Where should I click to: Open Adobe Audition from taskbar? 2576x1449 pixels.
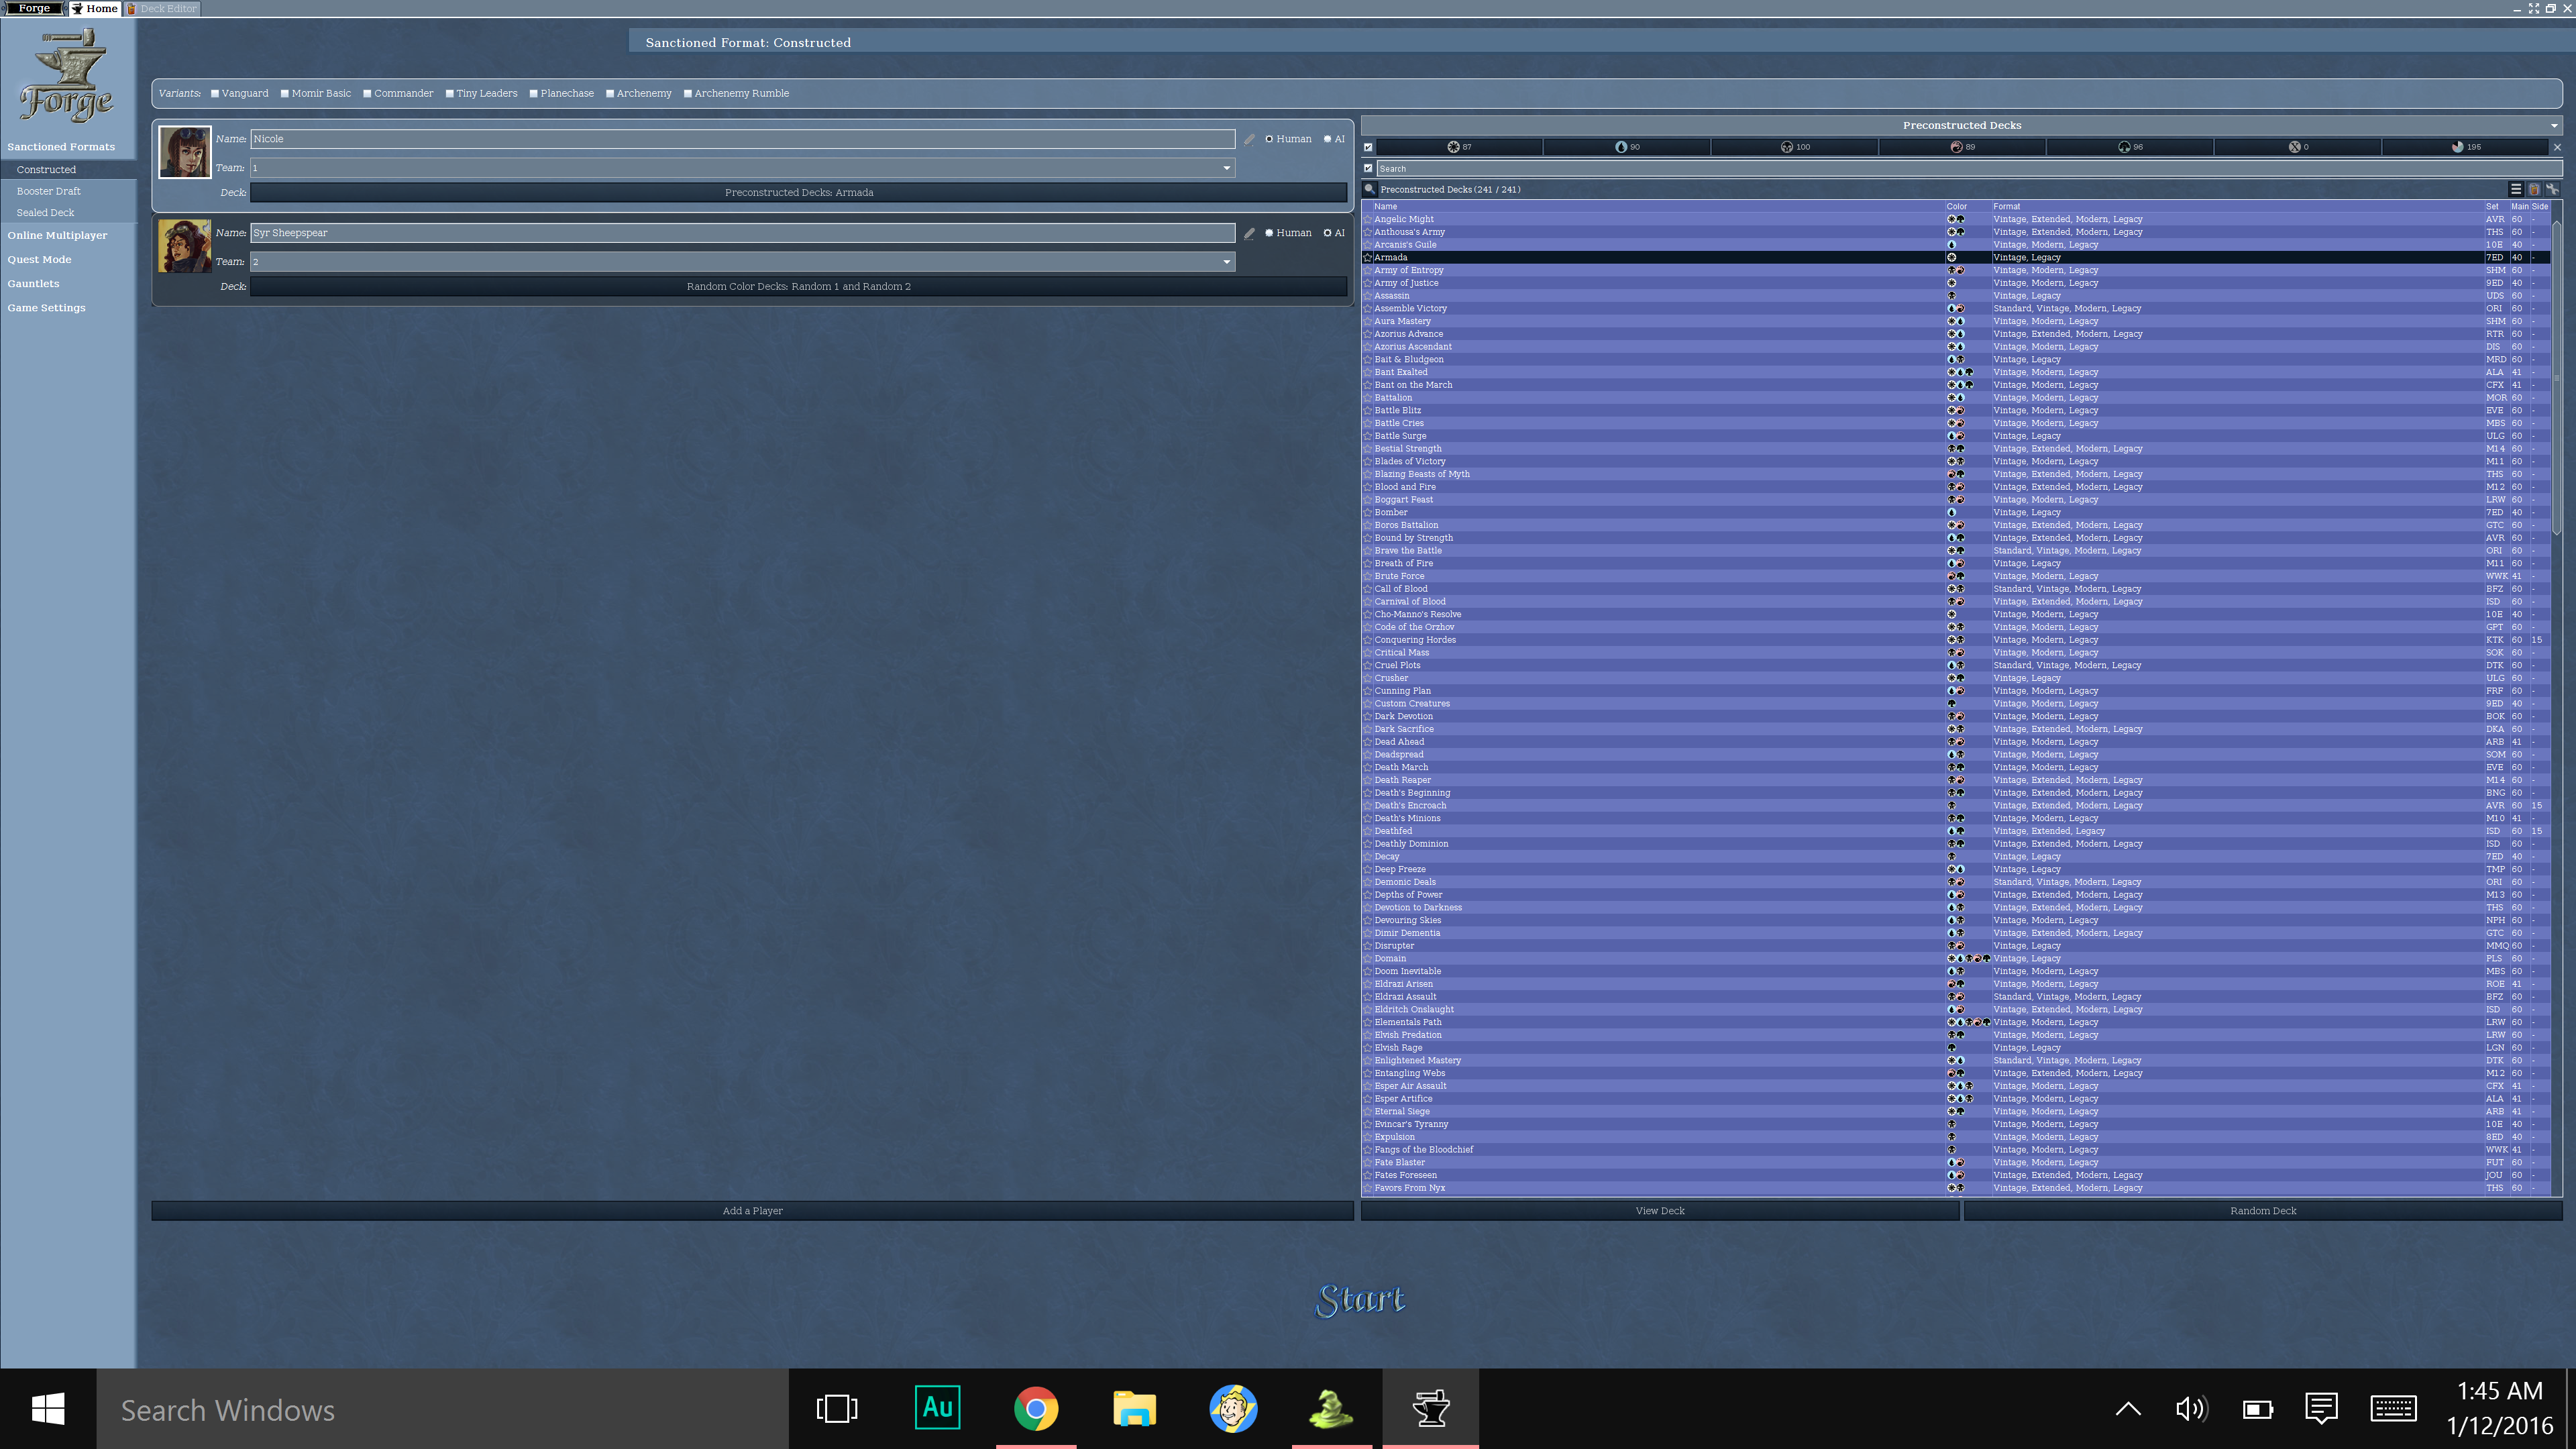click(x=937, y=1408)
